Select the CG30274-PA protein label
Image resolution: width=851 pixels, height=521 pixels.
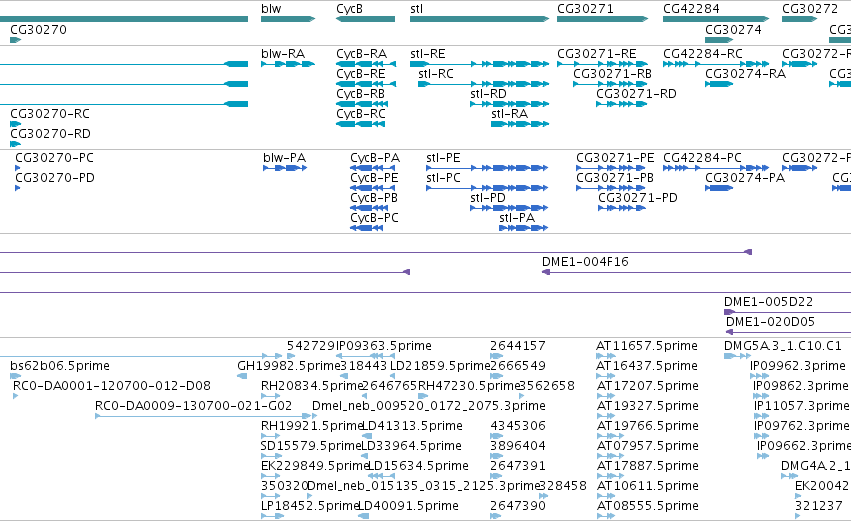click(745, 178)
